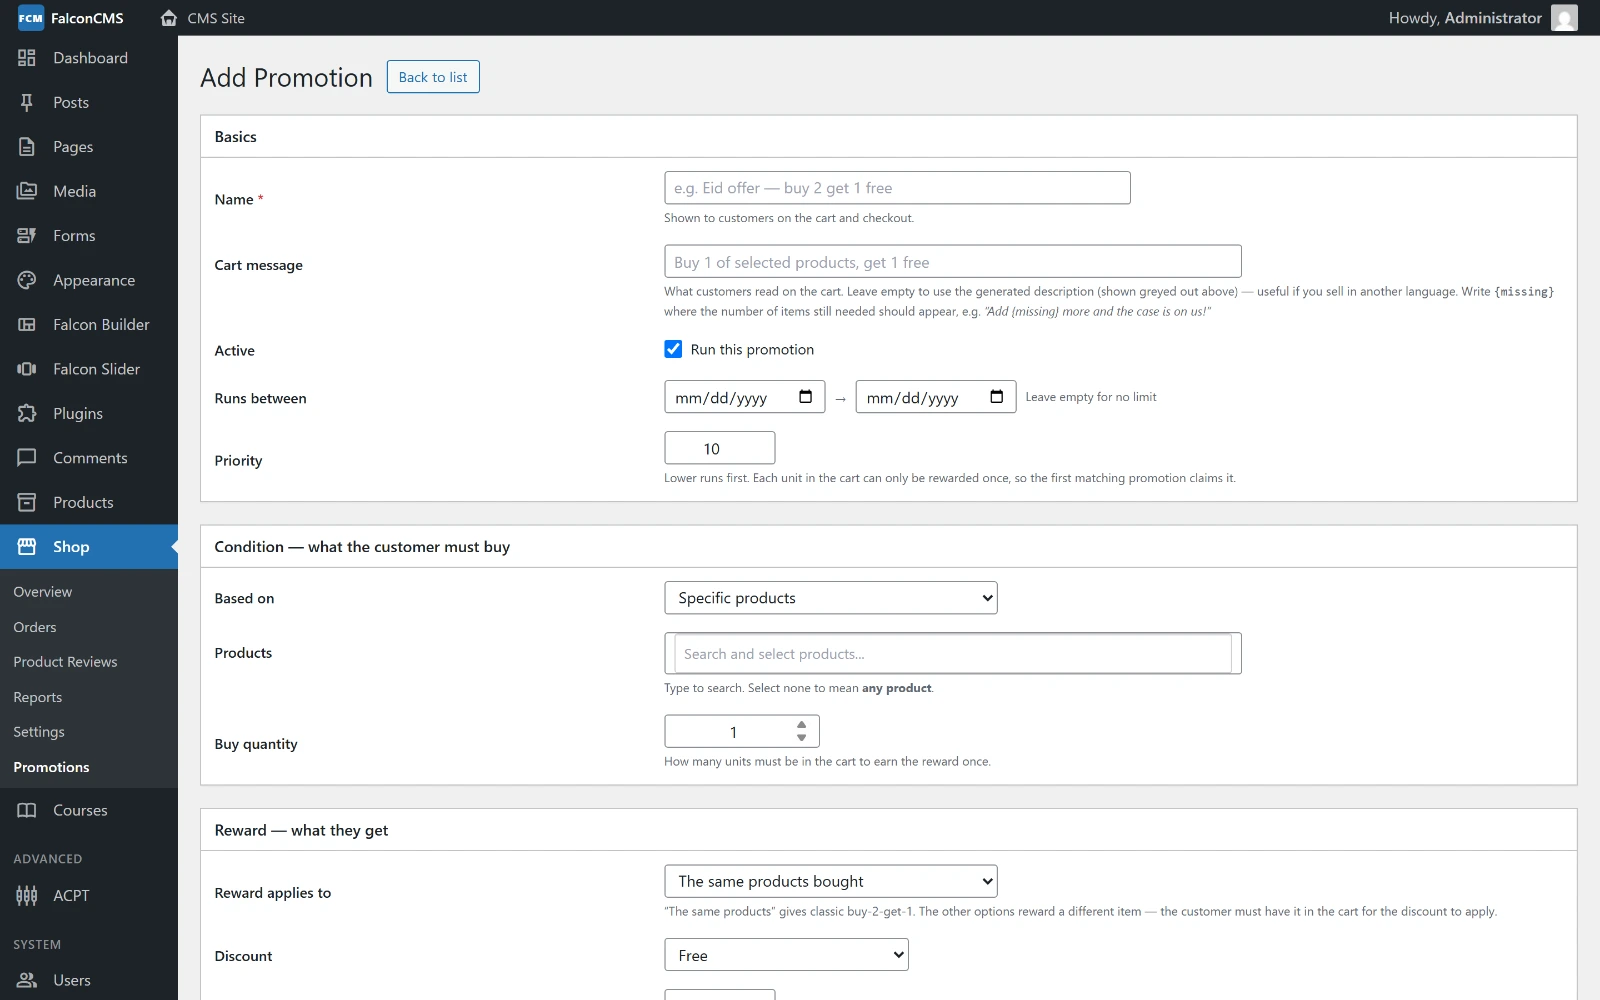
Task: Open the Overview submenu item
Action: pyautogui.click(x=43, y=592)
